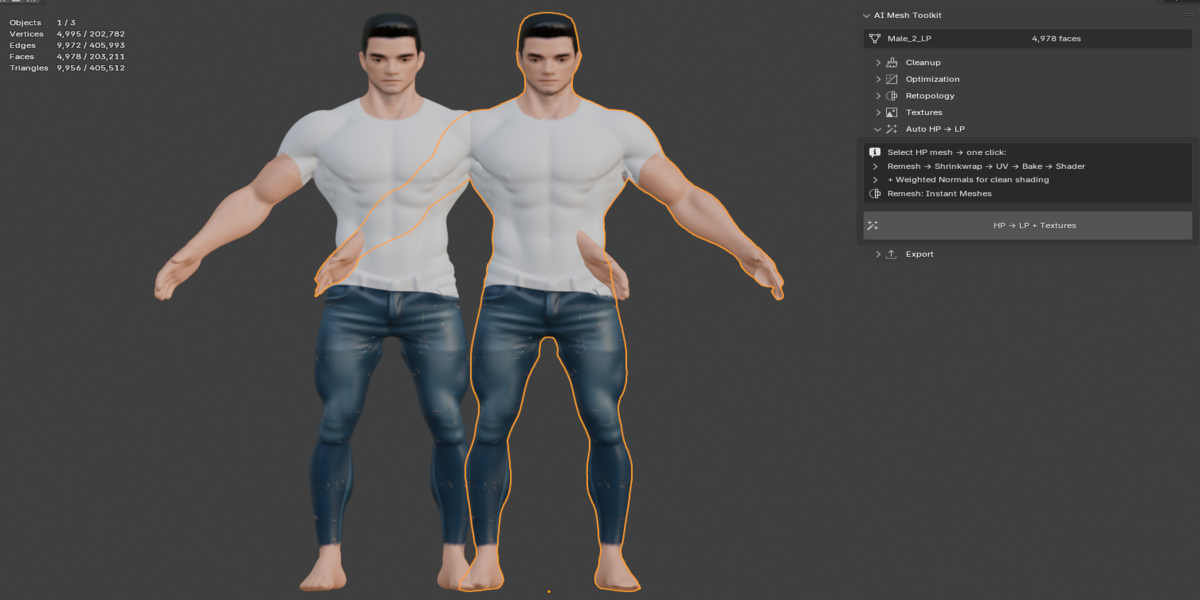Click the Auto HP → LP label

pos(935,129)
